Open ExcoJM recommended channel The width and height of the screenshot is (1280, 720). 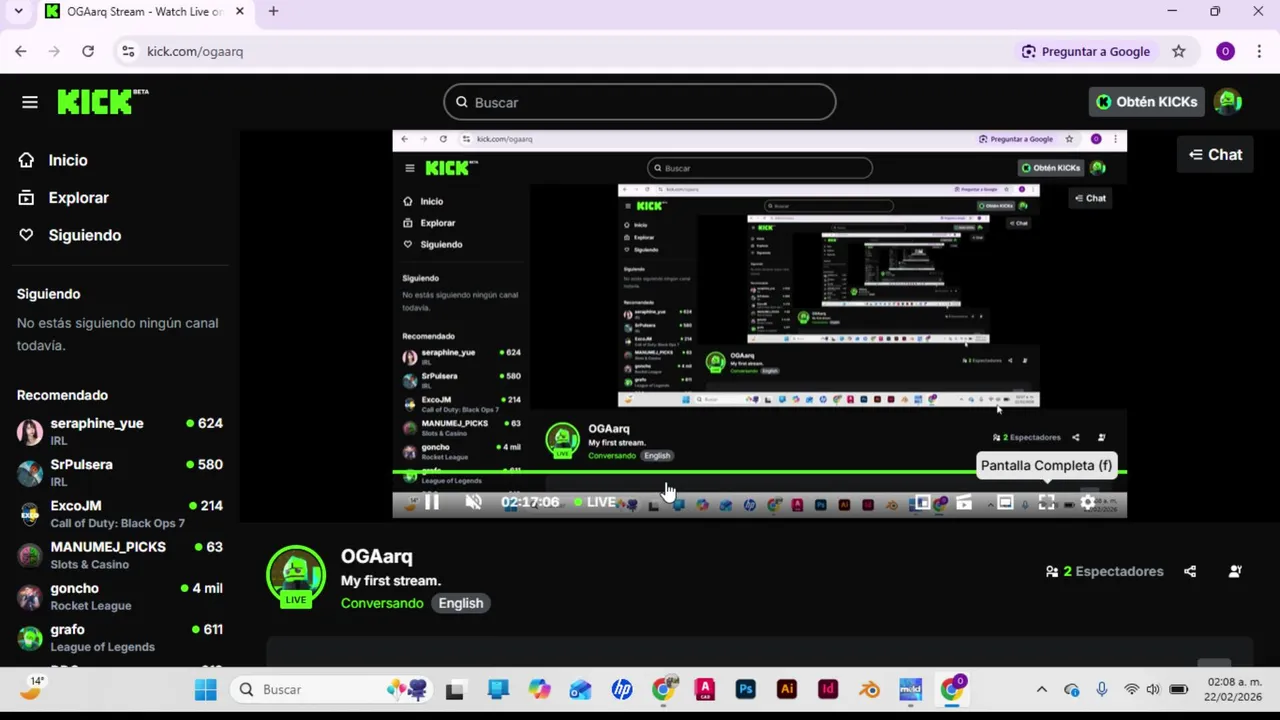tap(120, 514)
